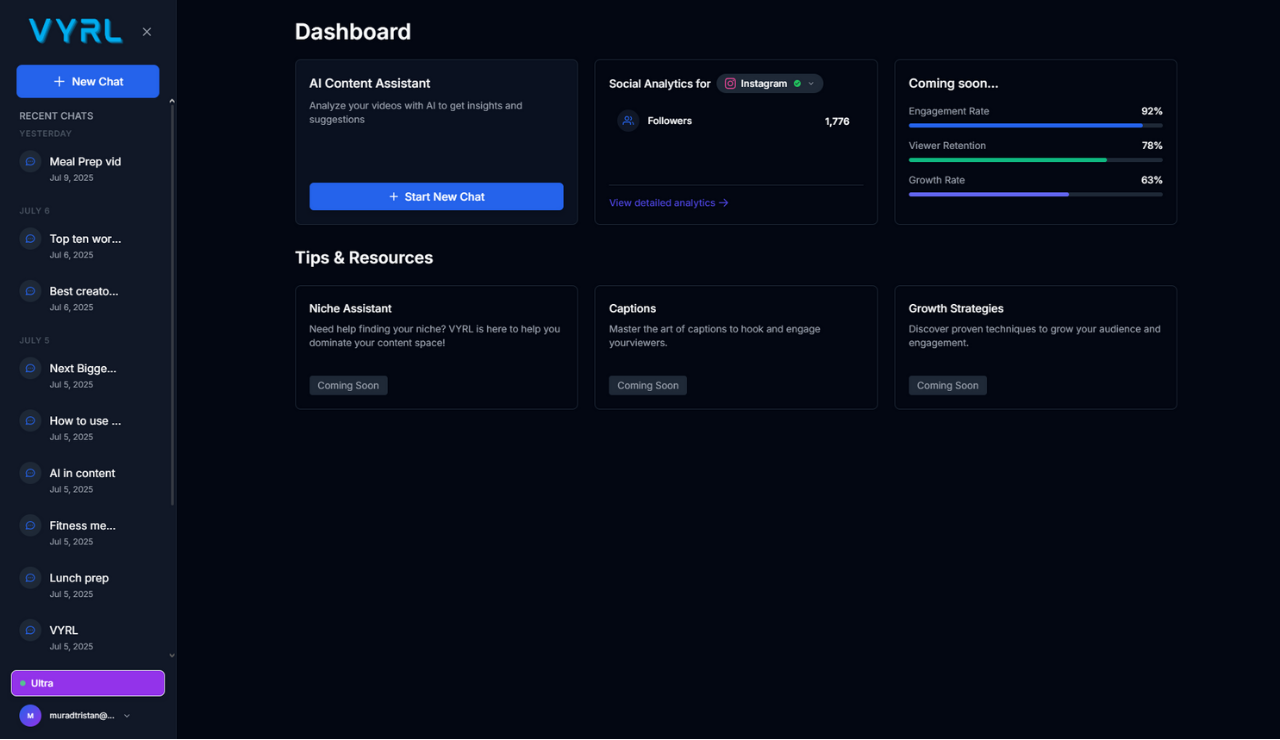Image resolution: width=1280 pixels, height=740 pixels.
Task: Open the Meal Prep vid chat
Action: tap(88, 168)
